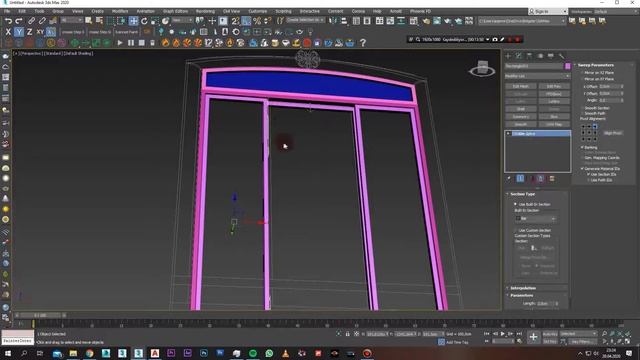
Task: Select the Select and Link tool
Action: click(x=31, y=20)
